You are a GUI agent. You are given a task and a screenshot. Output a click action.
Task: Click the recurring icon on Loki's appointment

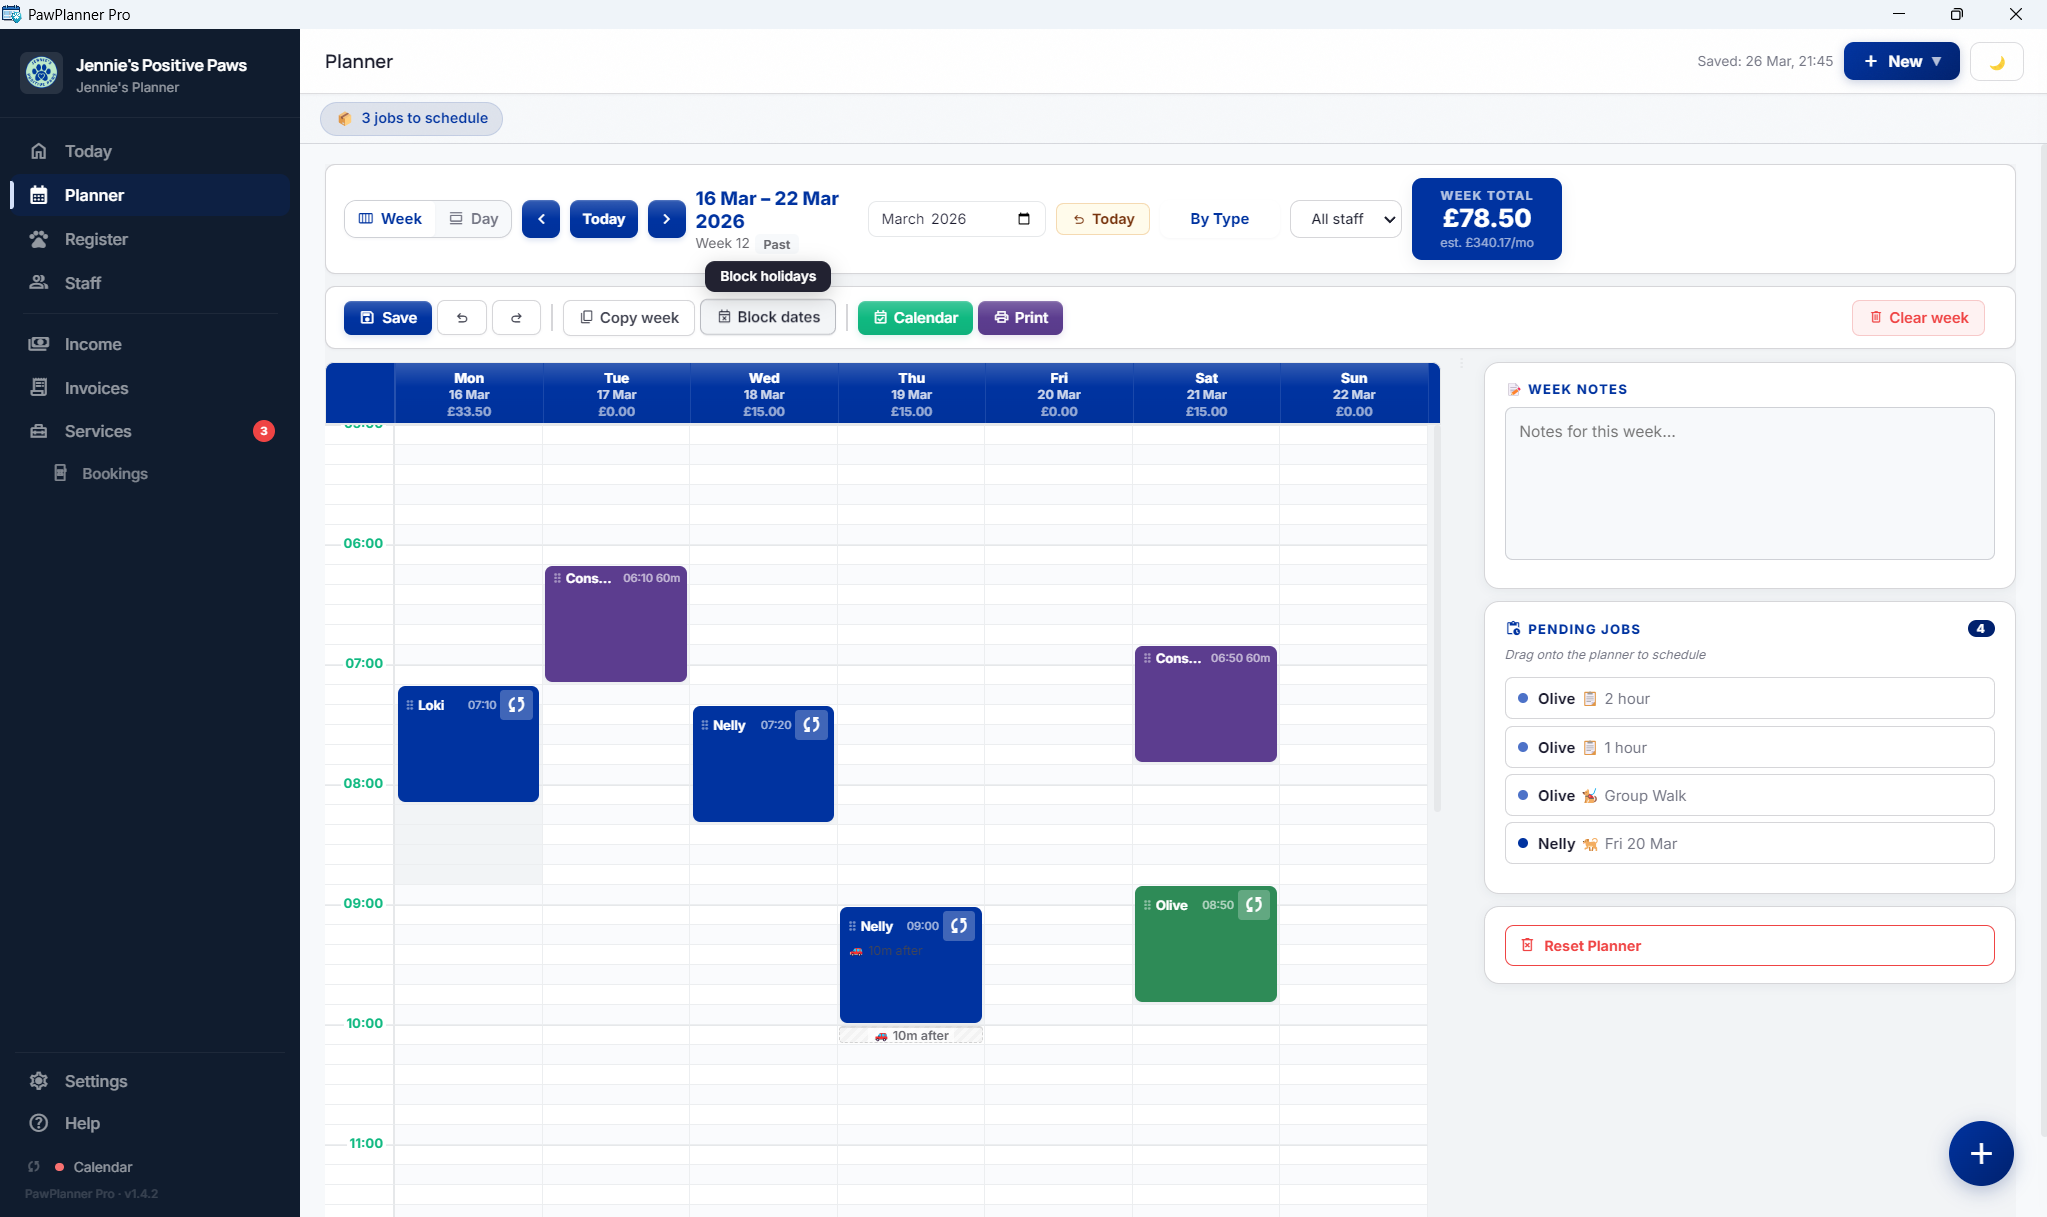(516, 704)
